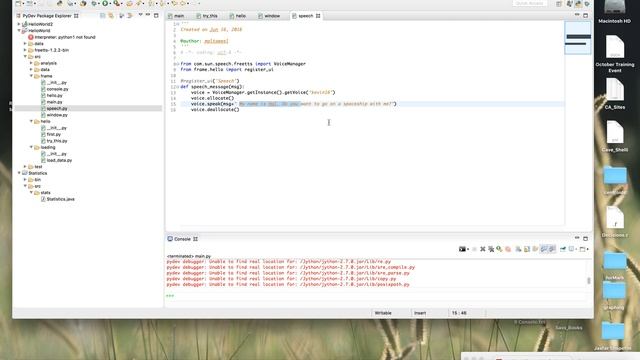This screenshot has height=360, width=640.
Task: Expand the analysis folder
Action: pos(31,63)
